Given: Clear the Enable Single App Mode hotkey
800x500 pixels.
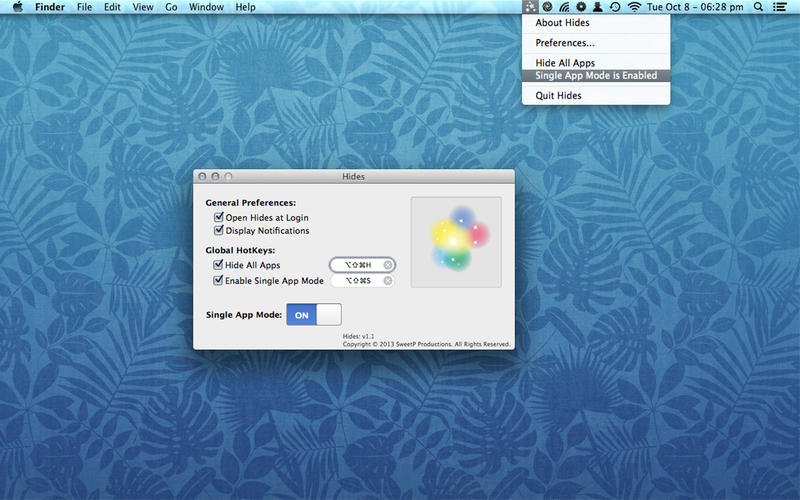Looking at the screenshot, I should pyautogui.click(x=387, y=281).
